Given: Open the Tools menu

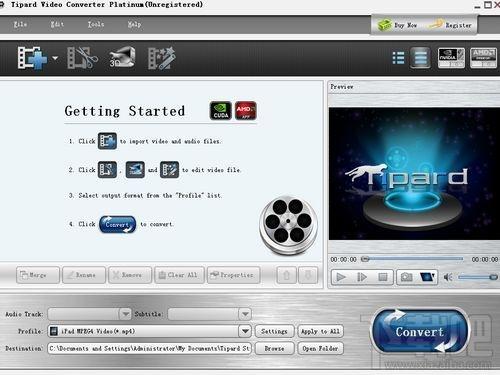Looking at the screenshot, I should point(96,24).
